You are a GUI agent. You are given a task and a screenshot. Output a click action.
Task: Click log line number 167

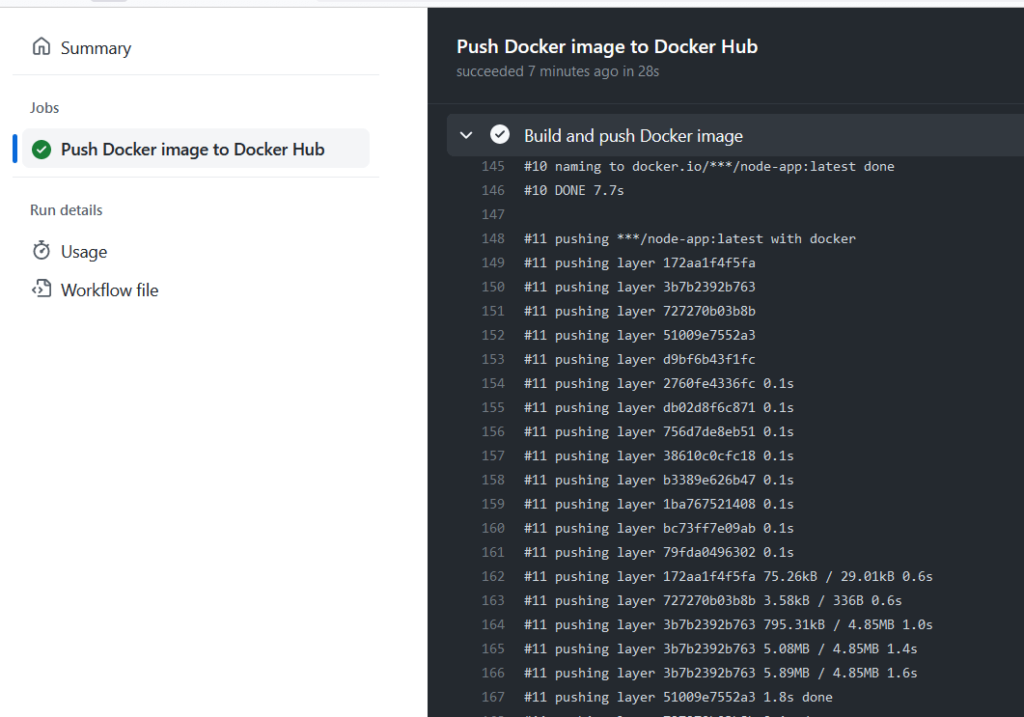(493, 697)
